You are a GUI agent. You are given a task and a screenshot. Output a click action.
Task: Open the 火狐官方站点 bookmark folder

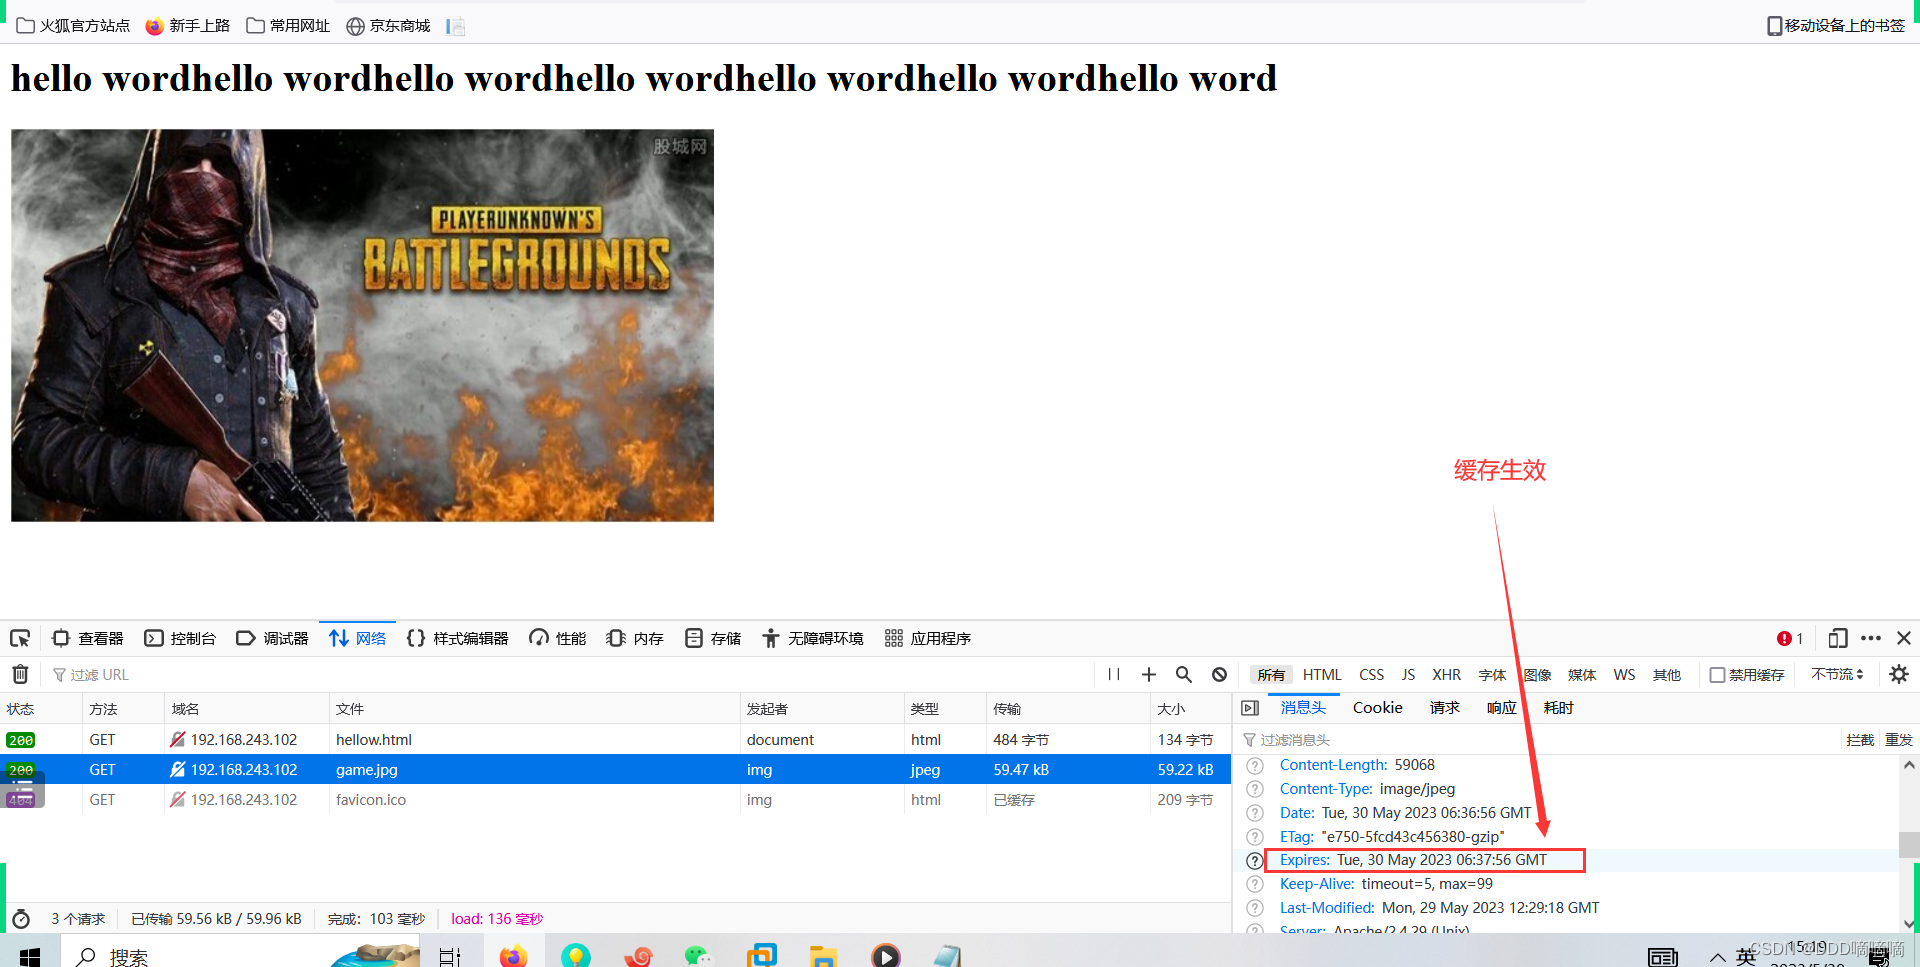(x=73, y=25)
